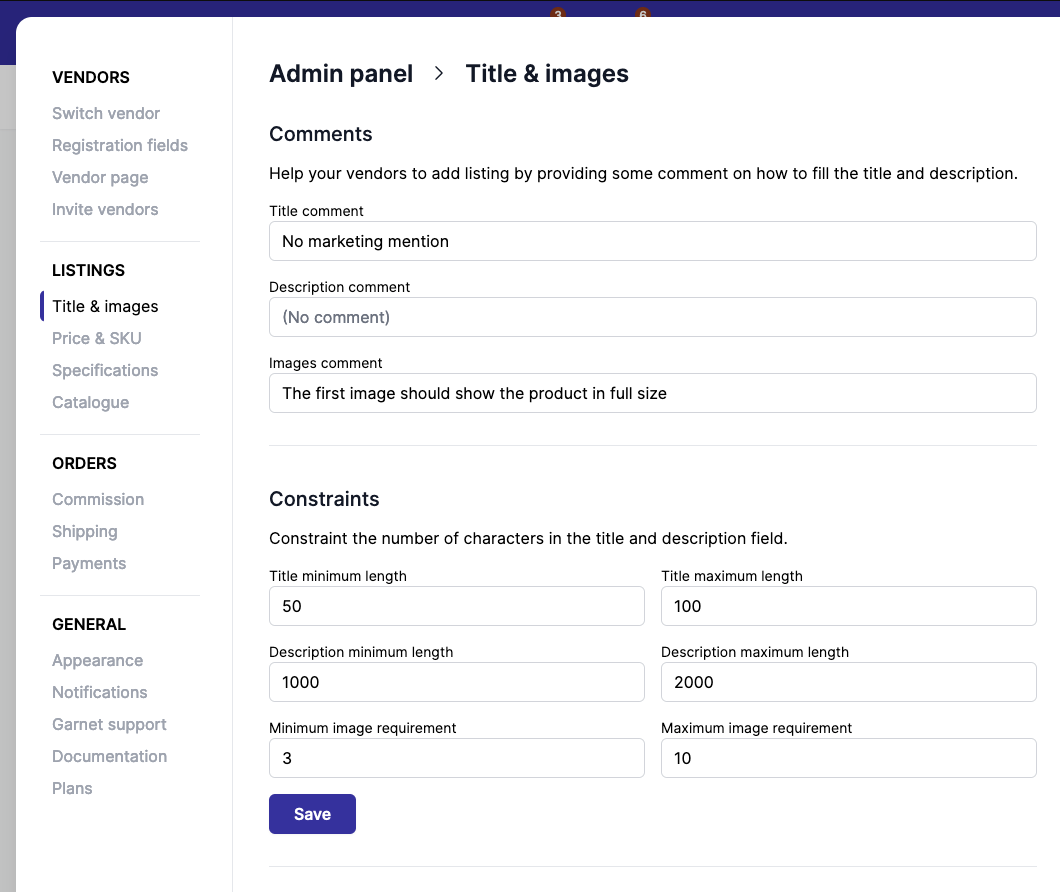Image resolution: width=1060 pixels, height=892 pixels.
Task: Select Payments in Orders section
Action: [x=89, y=563]
